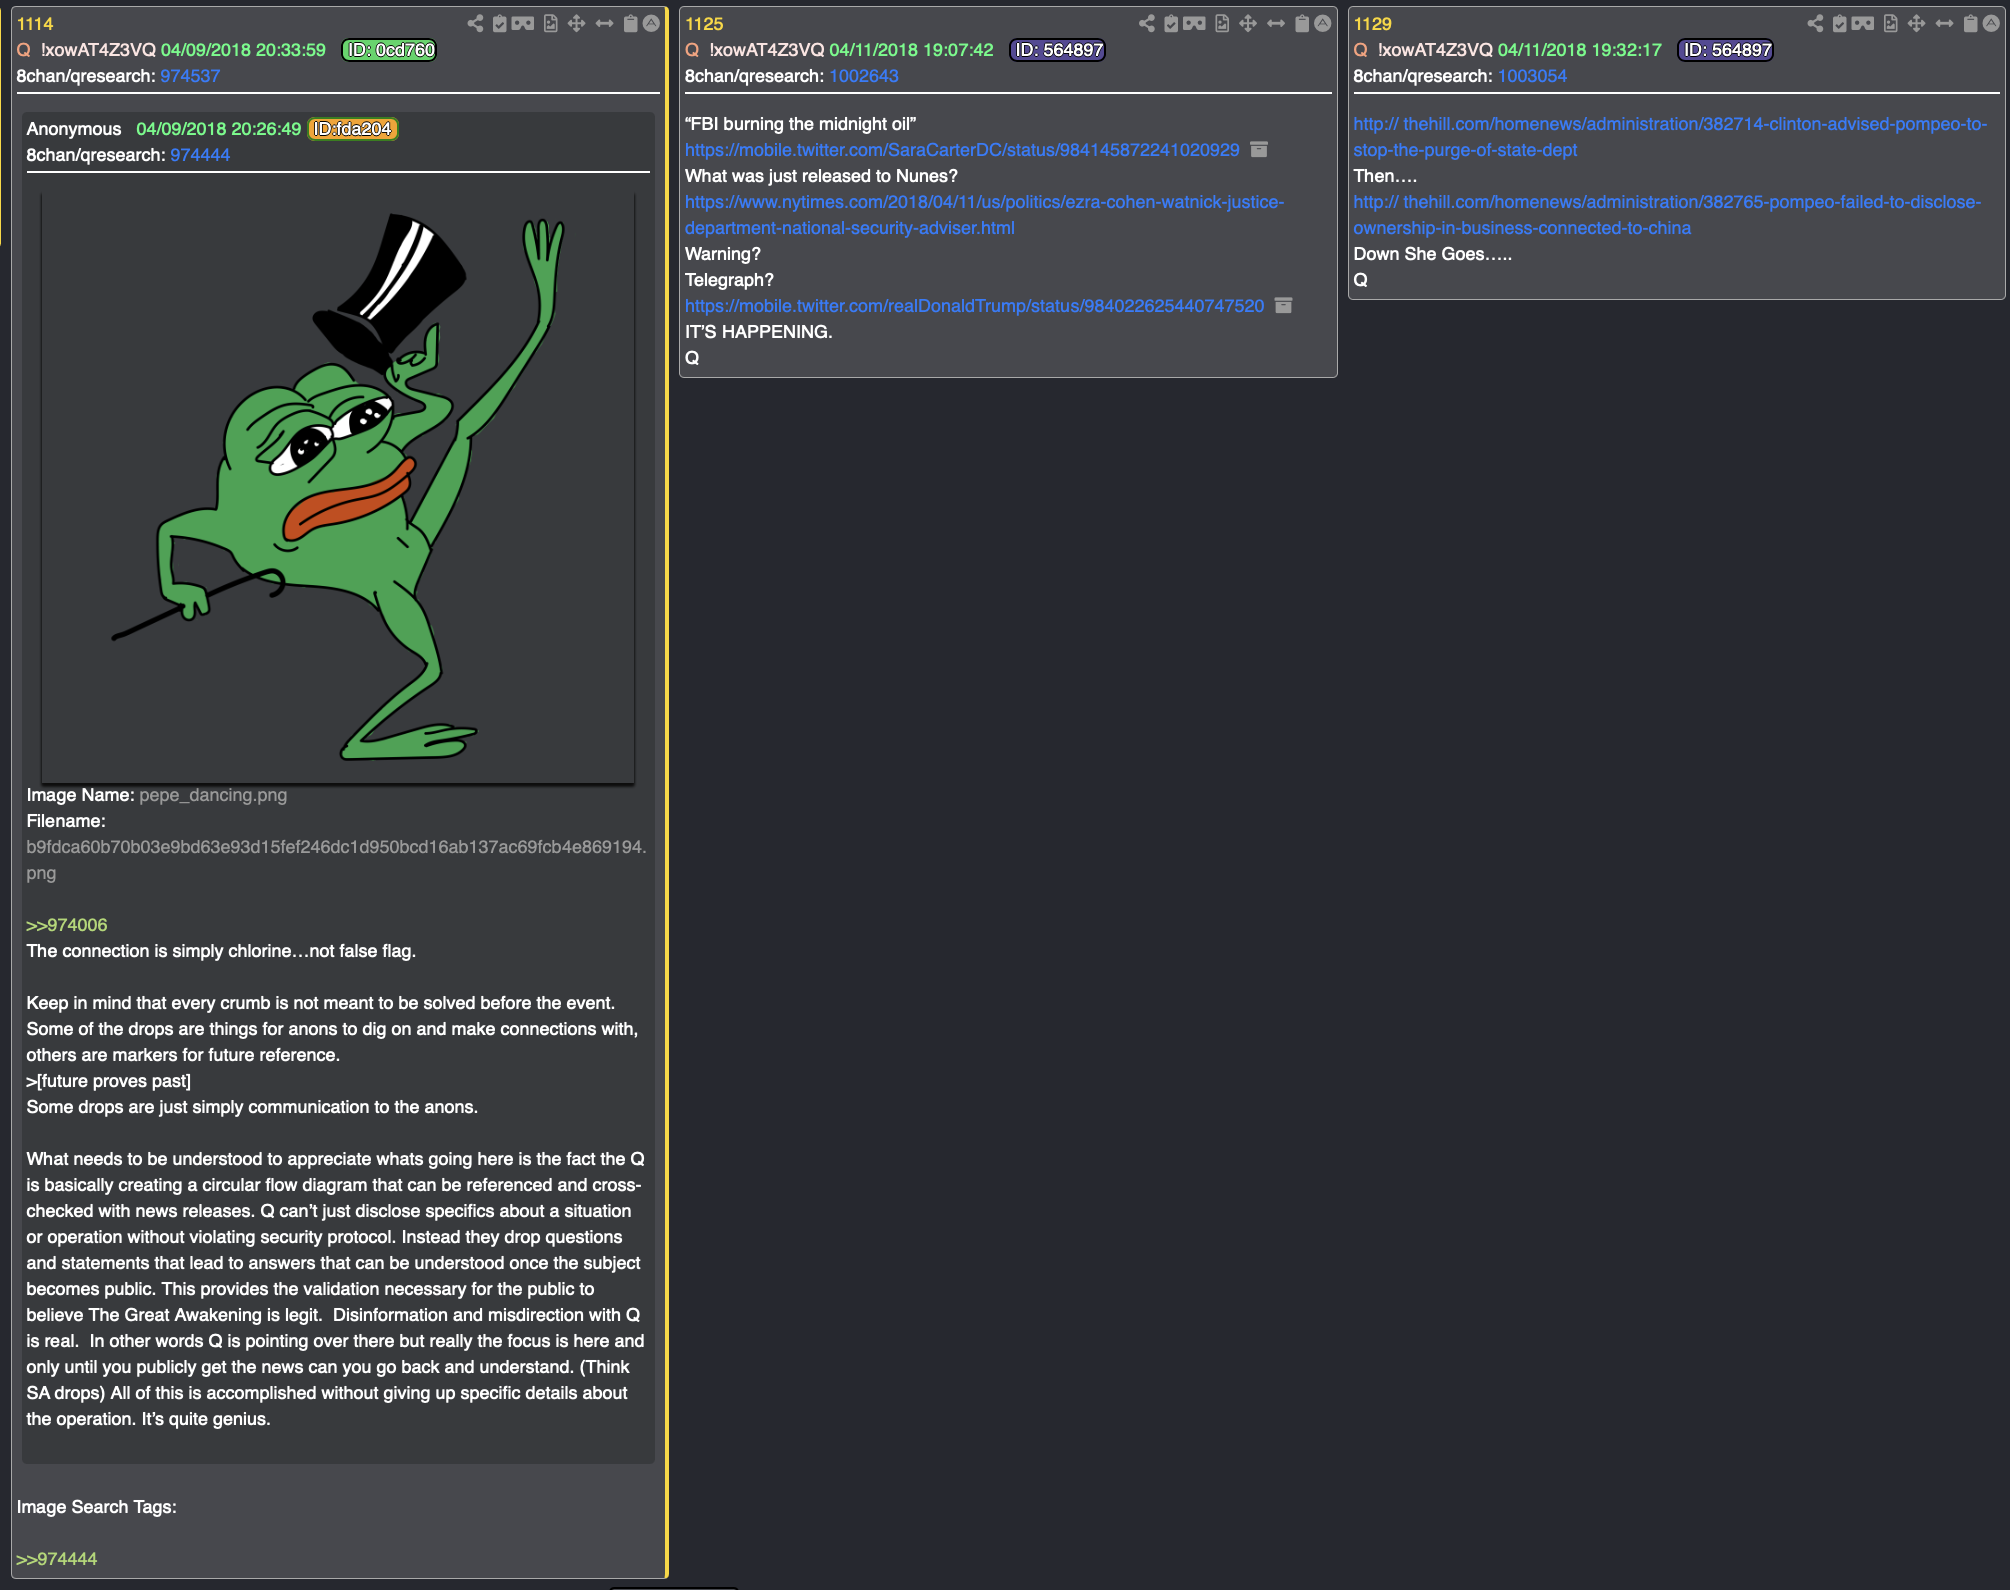Click the 'Down She Goes.....' line
The height and width of the screenshot is (1590, 2010).
point(1432,254)
